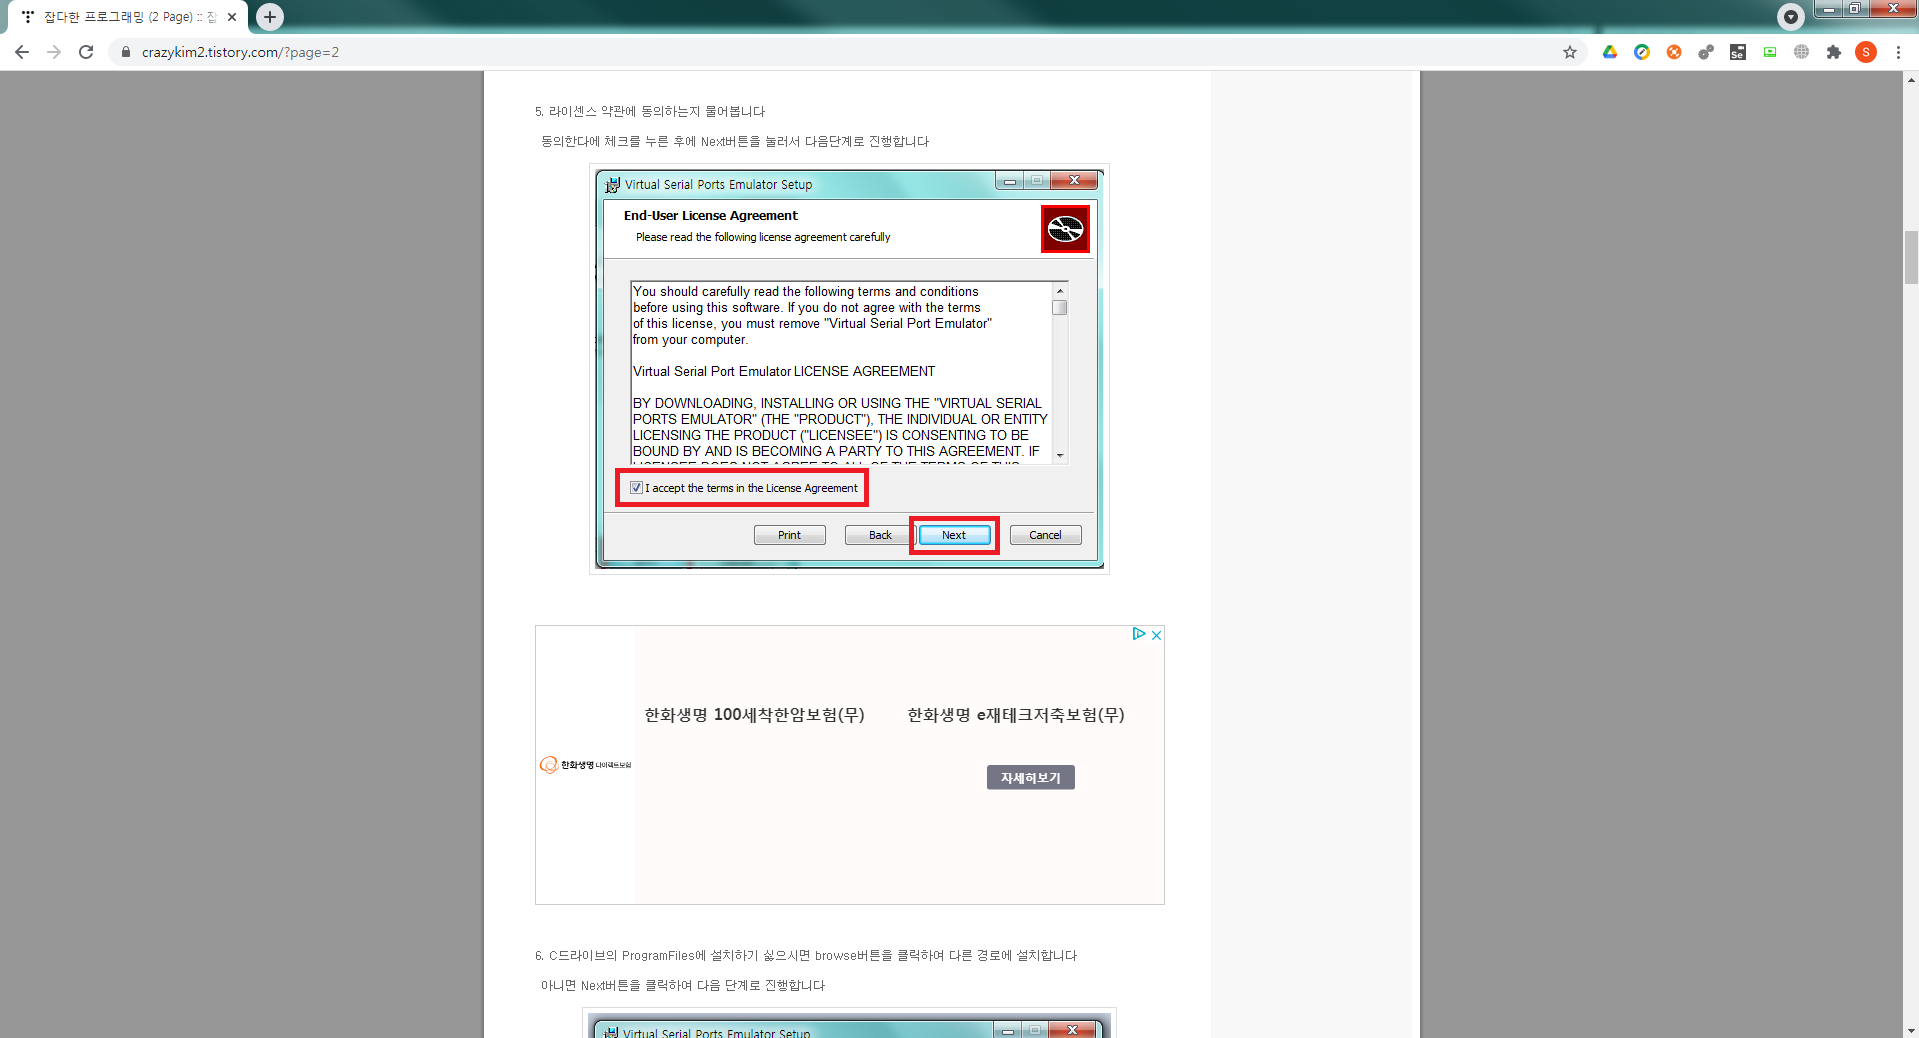Bookmark this page with the star icon

[1570, 52]
